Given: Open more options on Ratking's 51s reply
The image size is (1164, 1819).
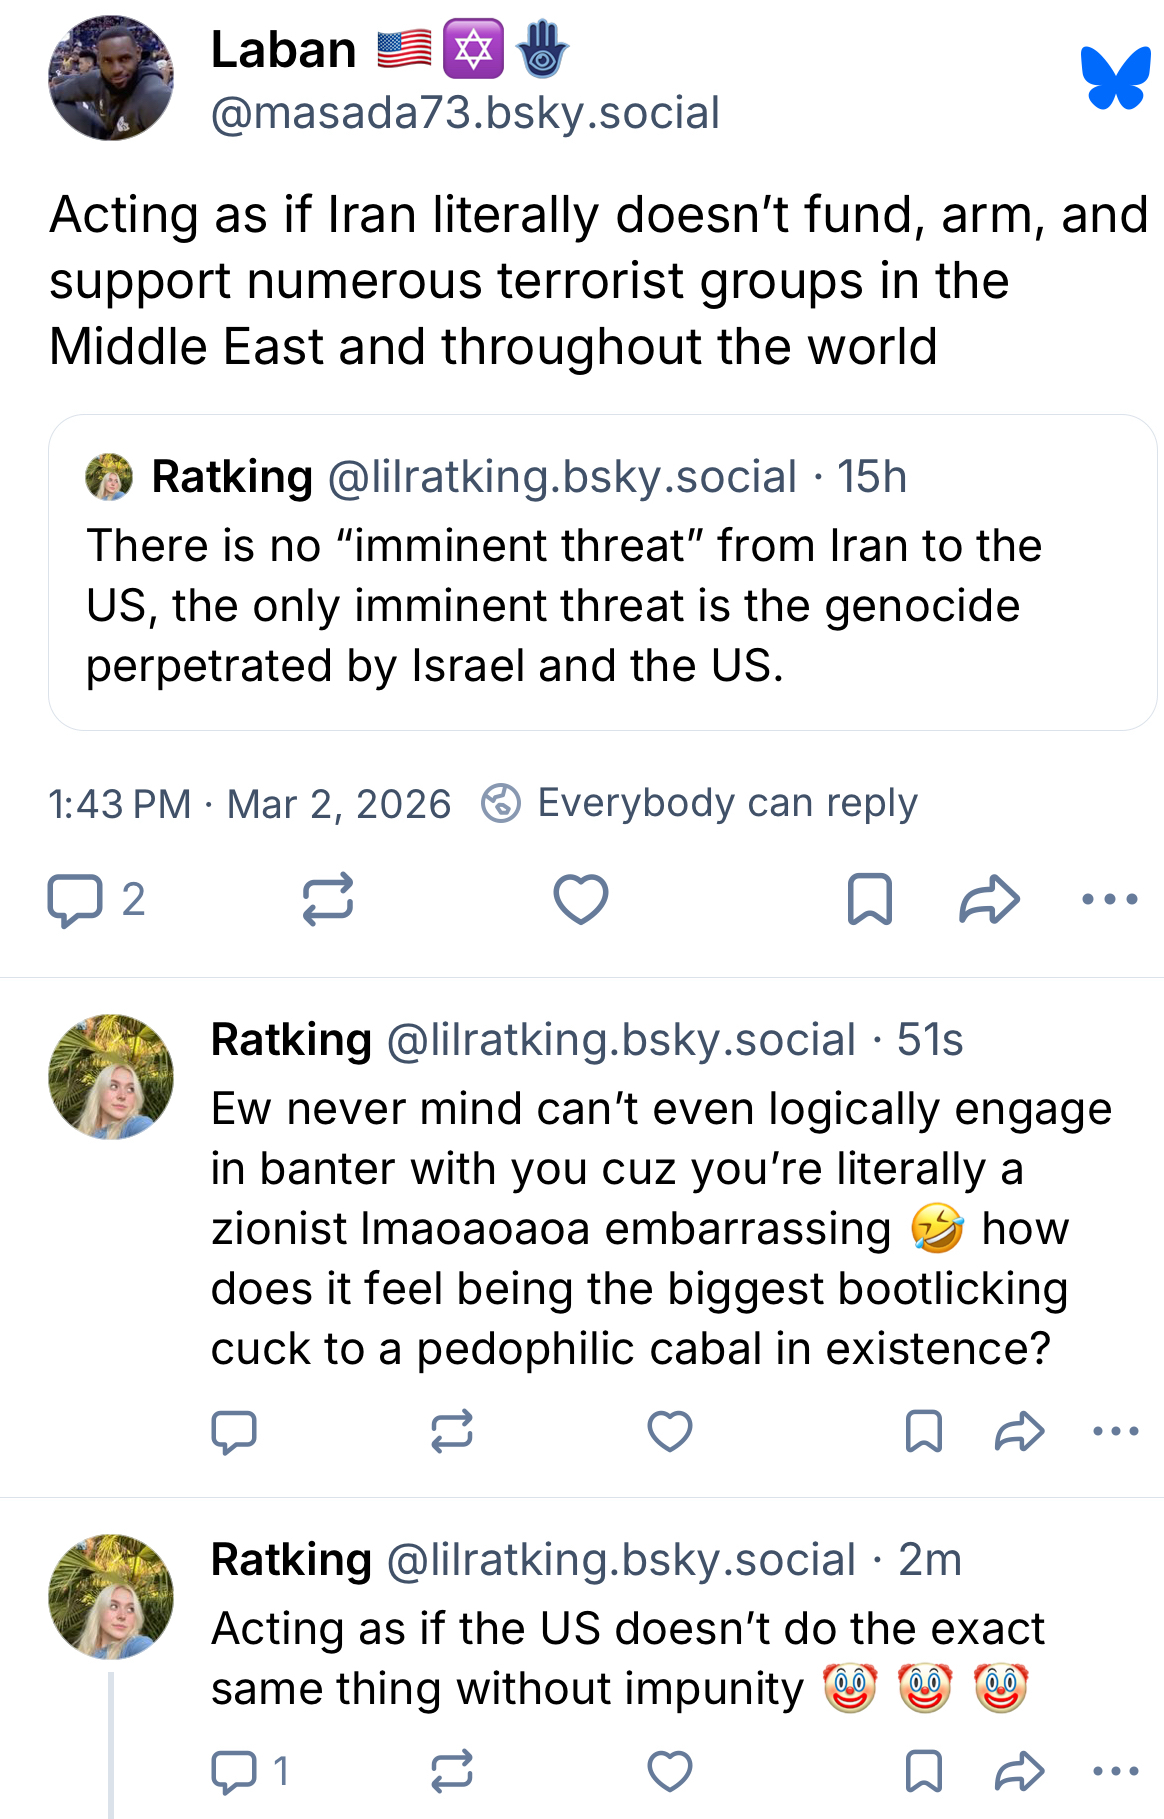Looking at the screenshot, I should pos(1116,1431).
